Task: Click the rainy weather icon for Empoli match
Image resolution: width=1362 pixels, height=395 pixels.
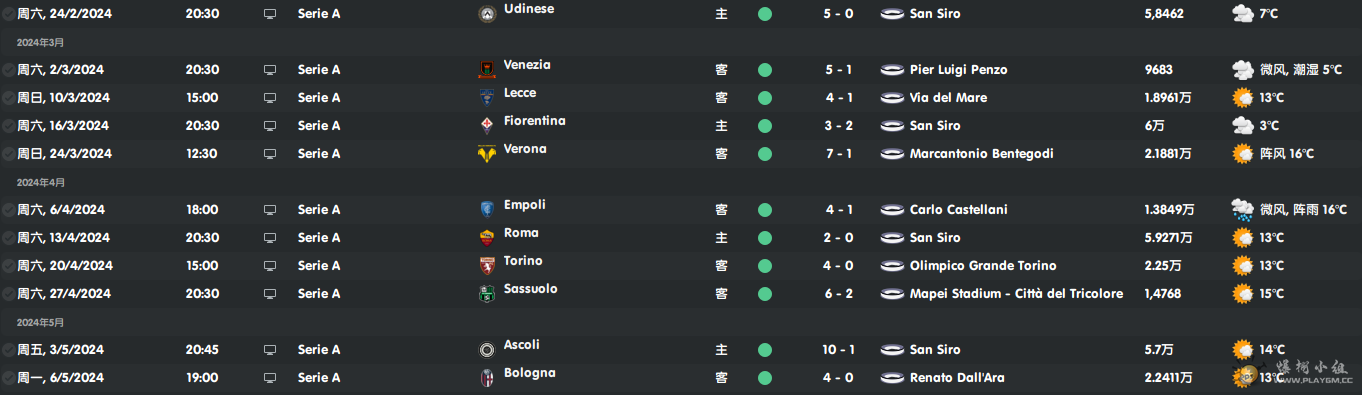Action: 1243,210
